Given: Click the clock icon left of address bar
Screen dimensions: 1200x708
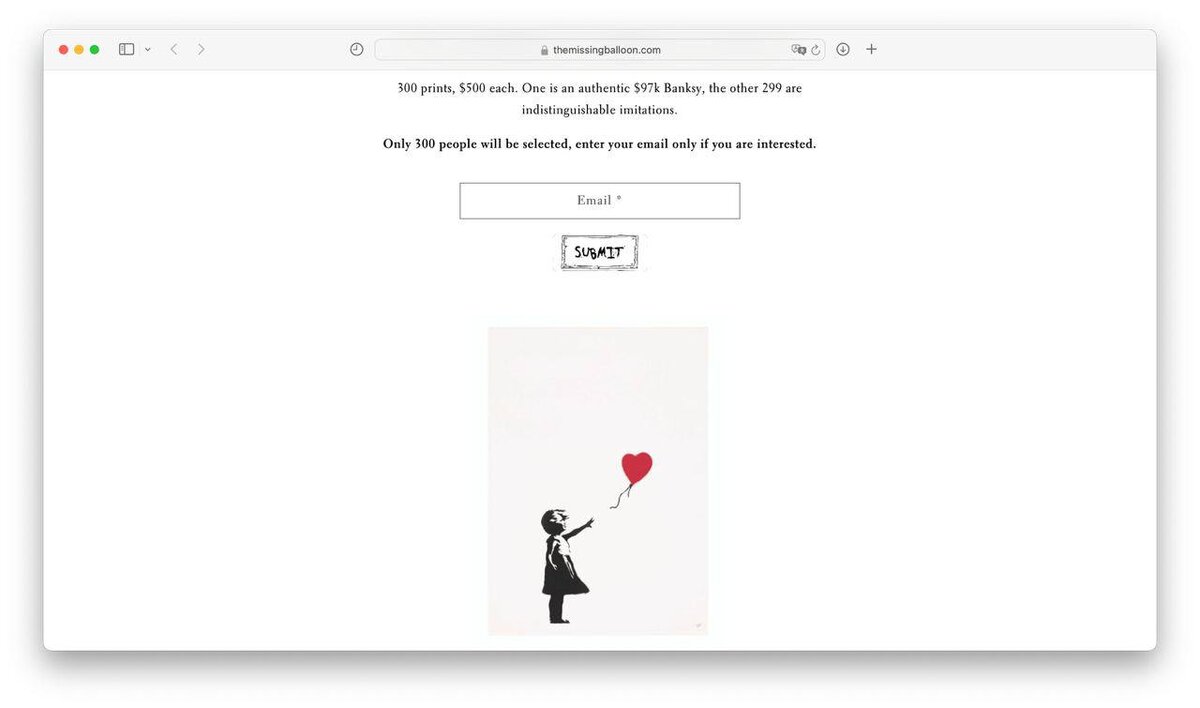Looking at the screenshot, I should pyautogui.click(x=356, y=49).
